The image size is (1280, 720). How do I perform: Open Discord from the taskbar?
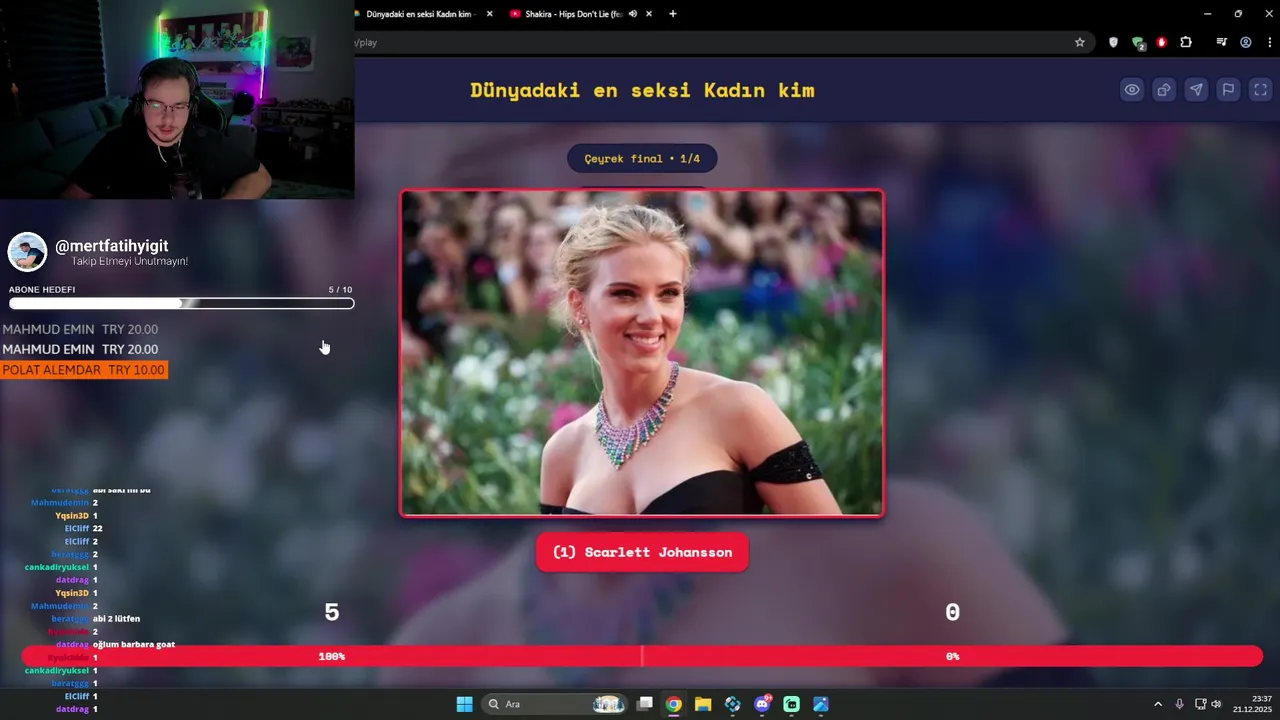[762, 704]
